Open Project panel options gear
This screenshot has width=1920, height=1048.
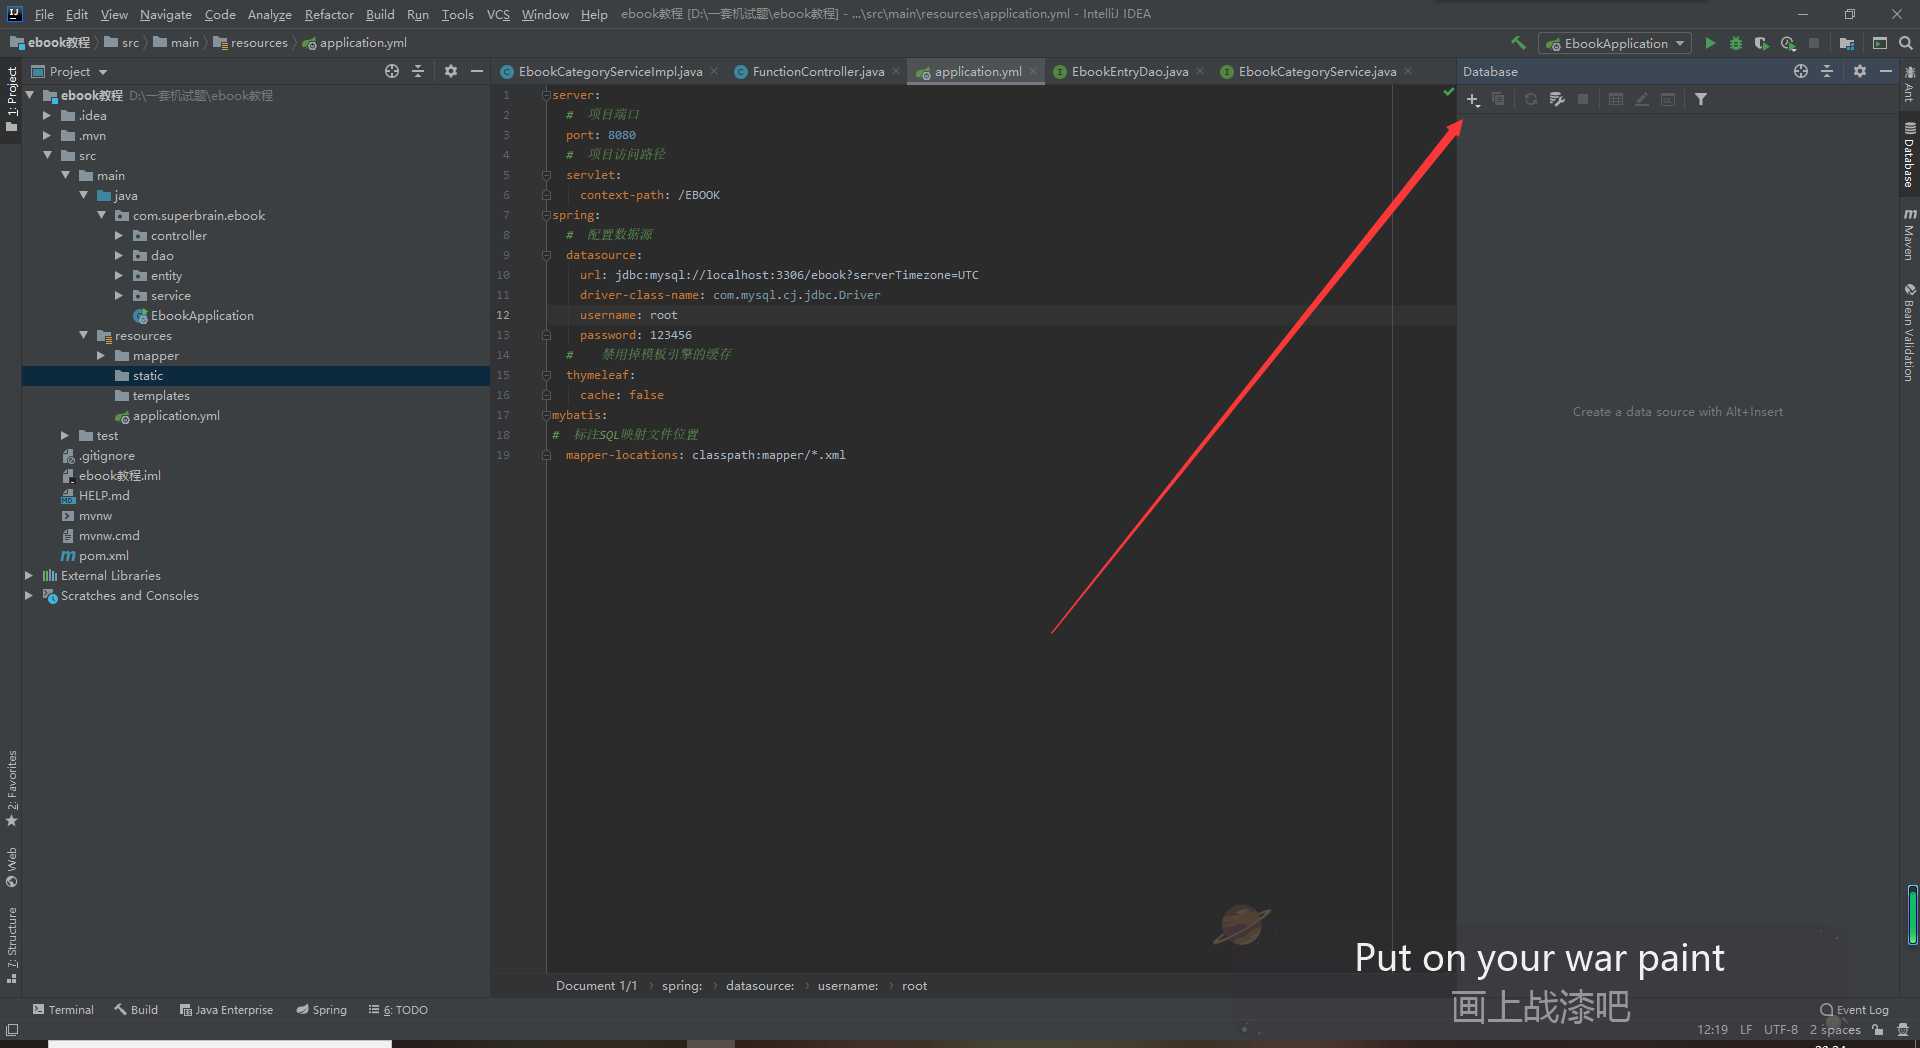pos(451,71)
